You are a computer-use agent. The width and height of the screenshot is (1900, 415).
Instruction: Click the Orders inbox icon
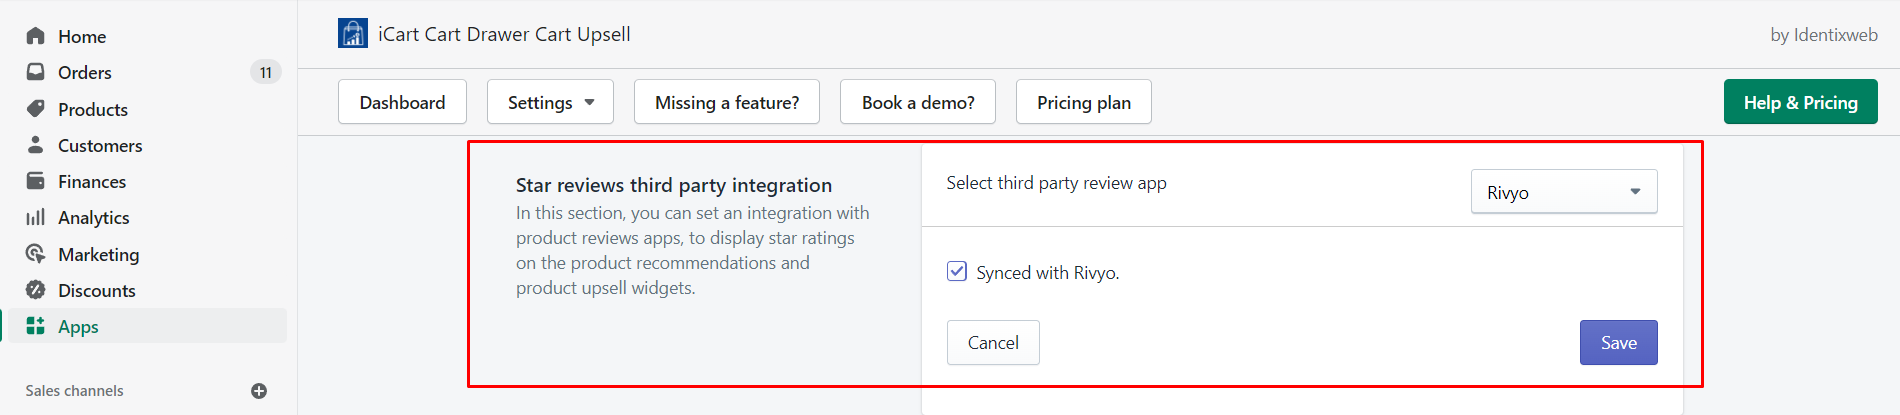click(36, 72)
